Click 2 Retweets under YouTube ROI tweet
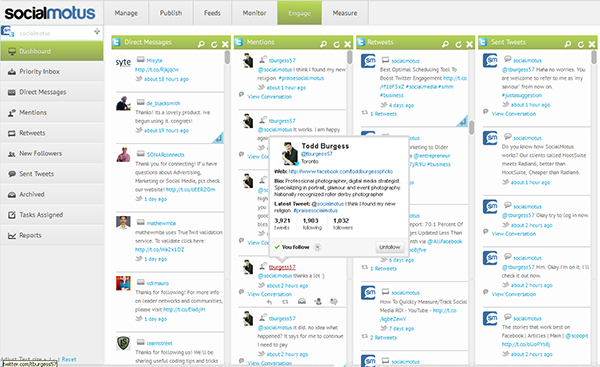 [383, 338]
